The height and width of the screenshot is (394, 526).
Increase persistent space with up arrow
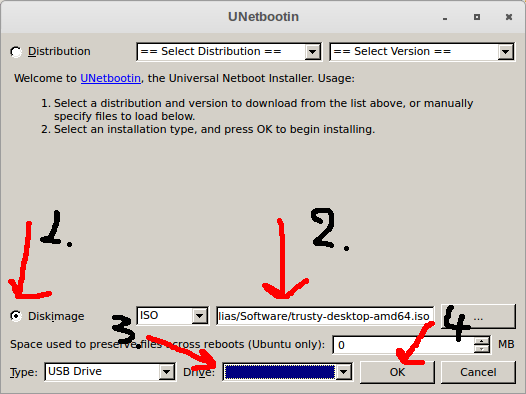tap(482, 341)
